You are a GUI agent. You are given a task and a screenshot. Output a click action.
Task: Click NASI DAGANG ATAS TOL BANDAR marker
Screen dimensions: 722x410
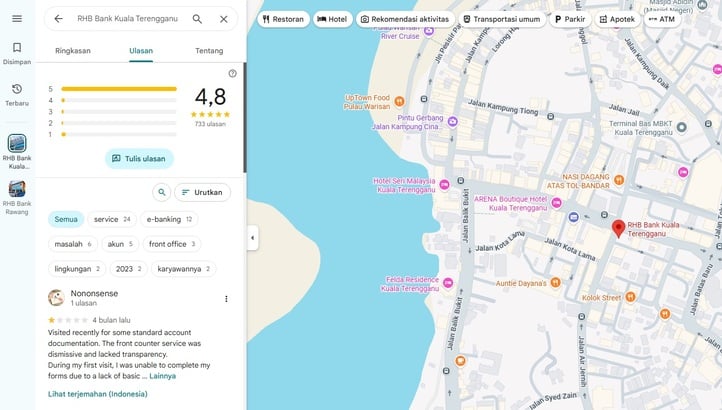[619, 180]
